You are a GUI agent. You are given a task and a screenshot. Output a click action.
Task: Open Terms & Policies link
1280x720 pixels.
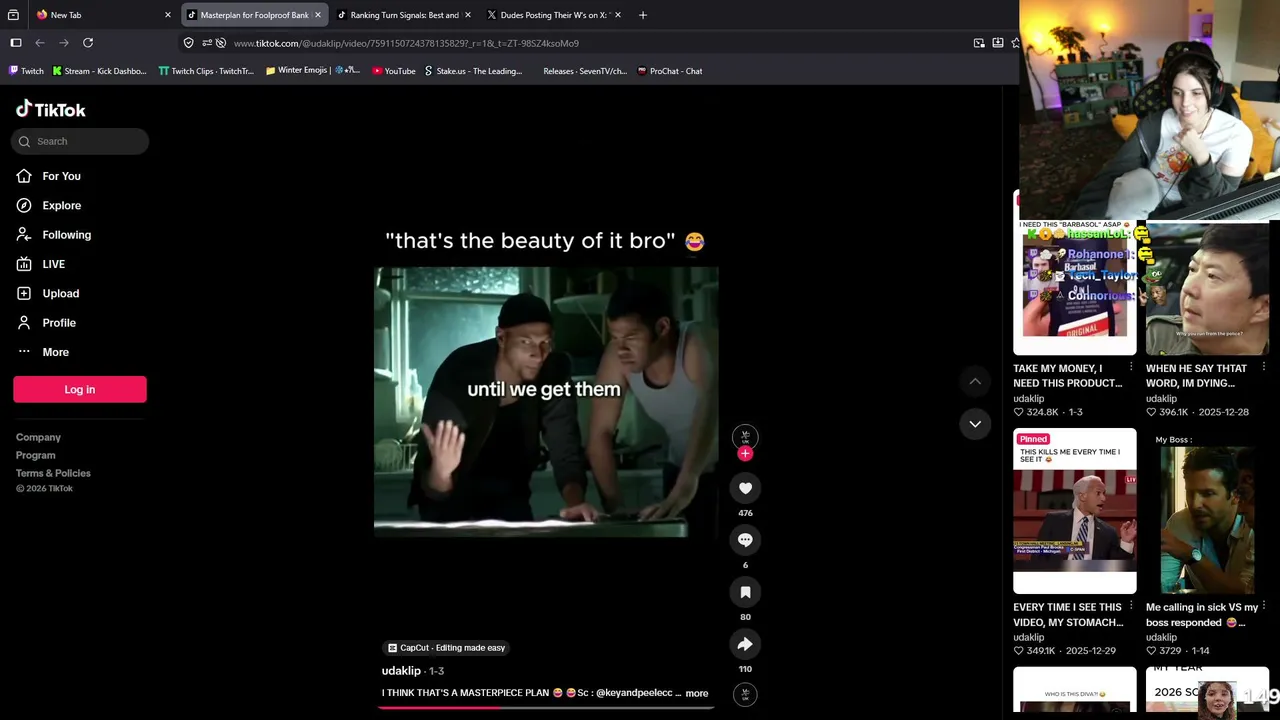(x=53, y=473)
